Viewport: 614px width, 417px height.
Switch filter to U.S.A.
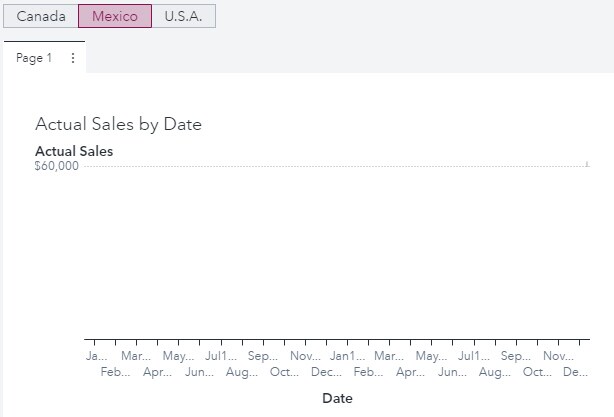183,17
